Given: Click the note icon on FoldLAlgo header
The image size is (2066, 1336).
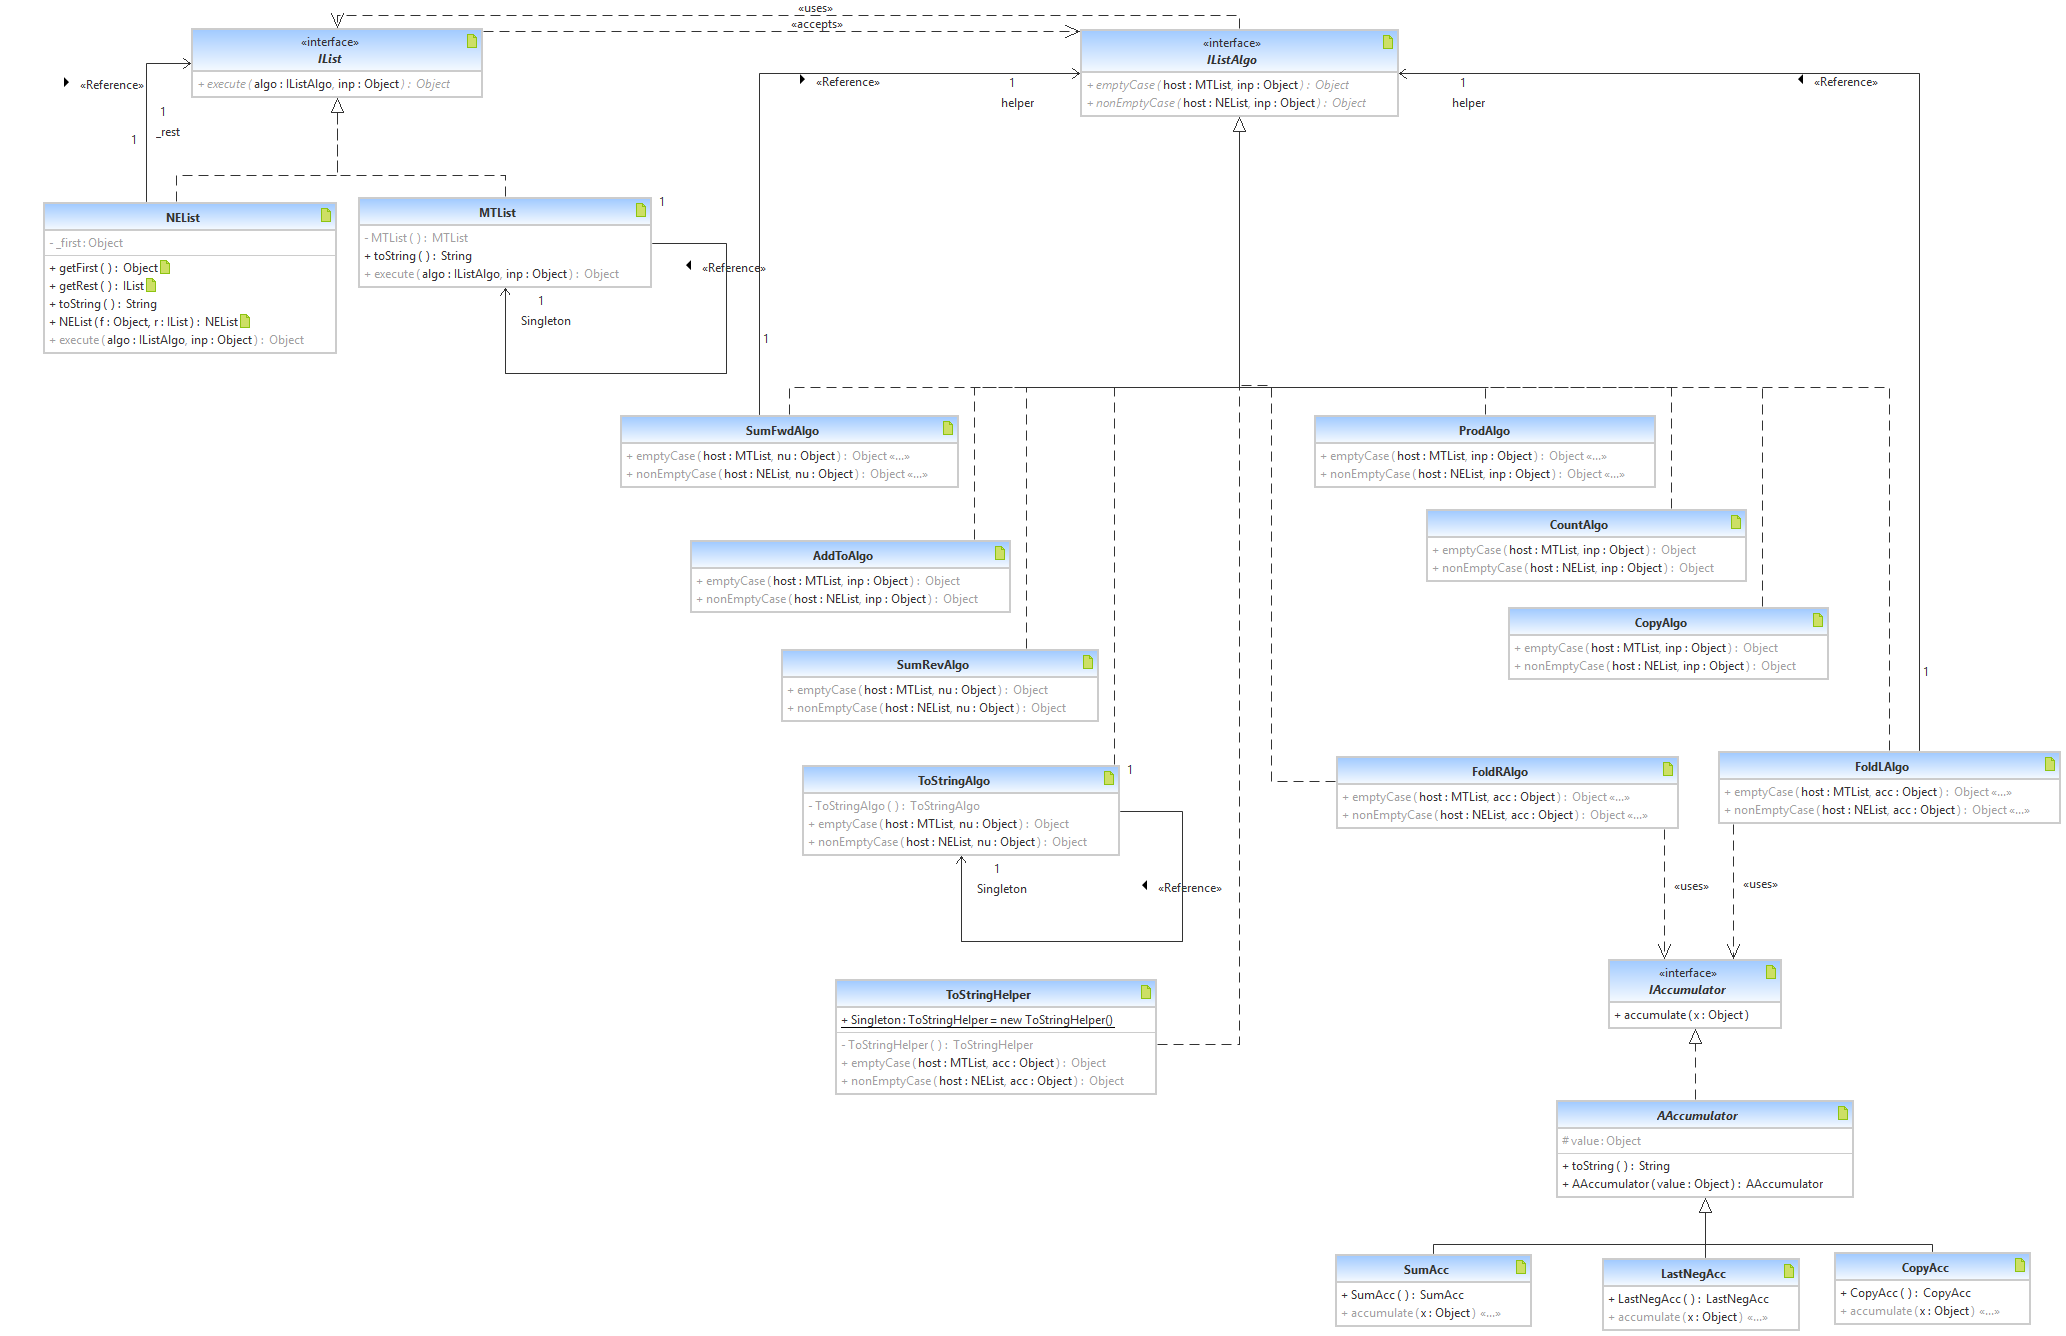Looking at the screenshot, I should click(x=2050, y=764).
